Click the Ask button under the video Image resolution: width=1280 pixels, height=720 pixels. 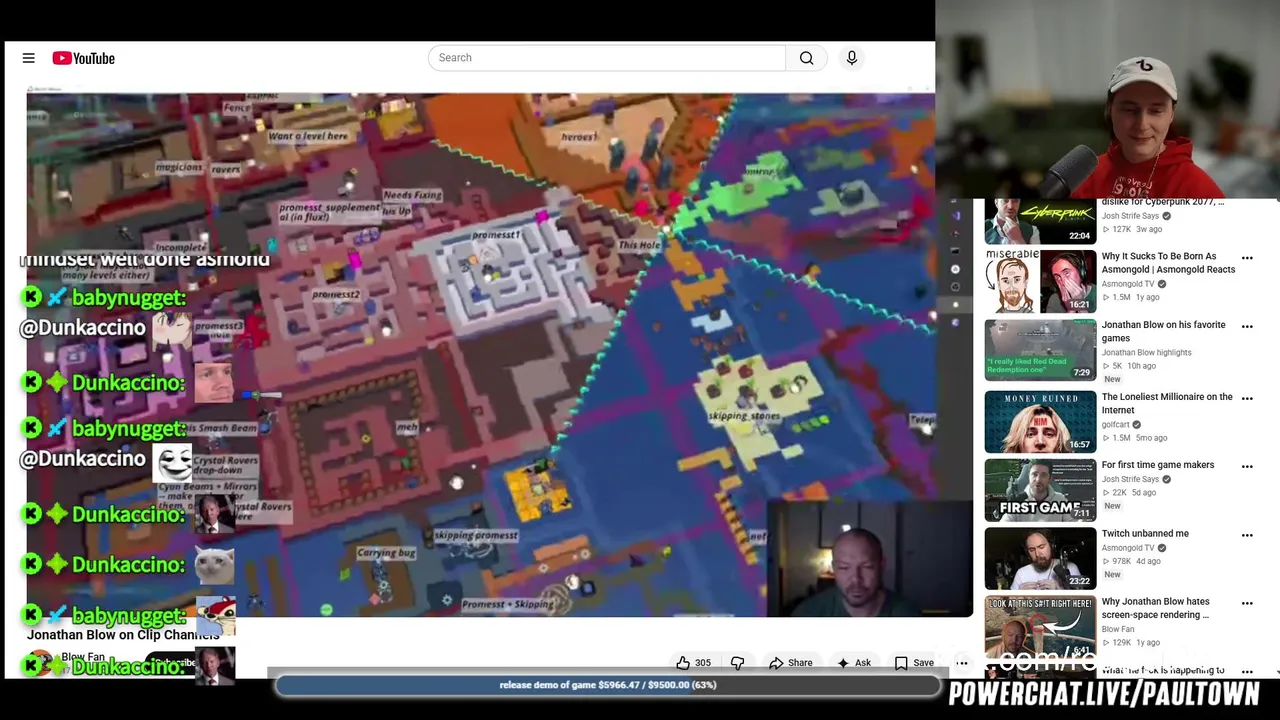point(854,663)
